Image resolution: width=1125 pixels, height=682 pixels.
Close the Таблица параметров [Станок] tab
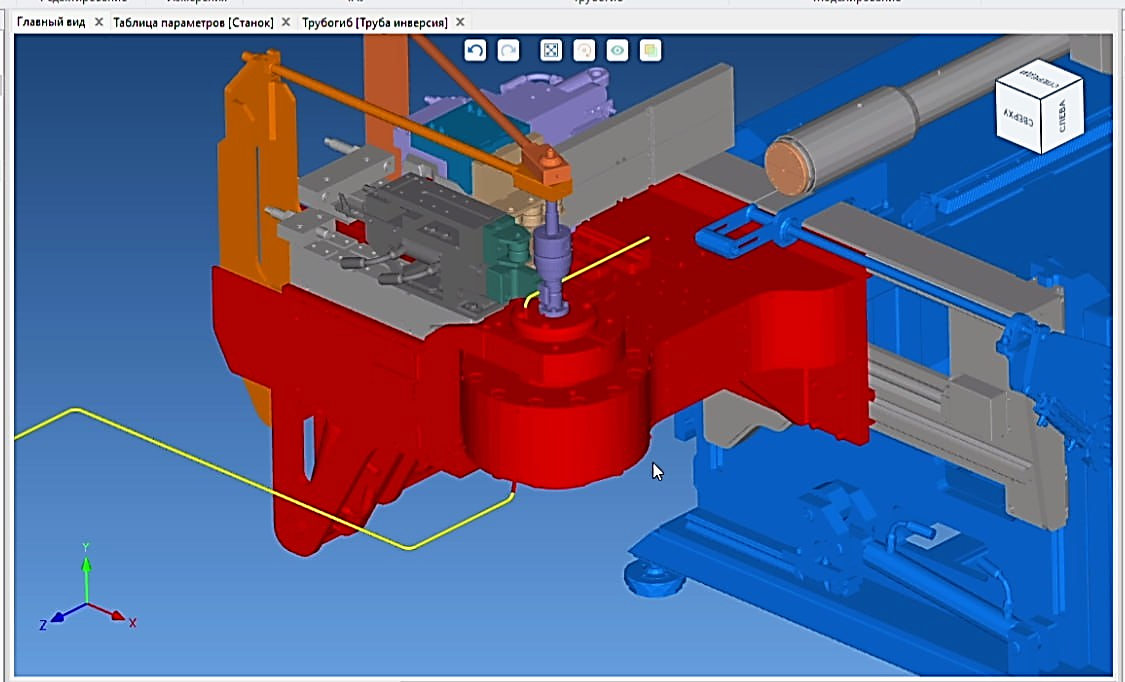286,22
